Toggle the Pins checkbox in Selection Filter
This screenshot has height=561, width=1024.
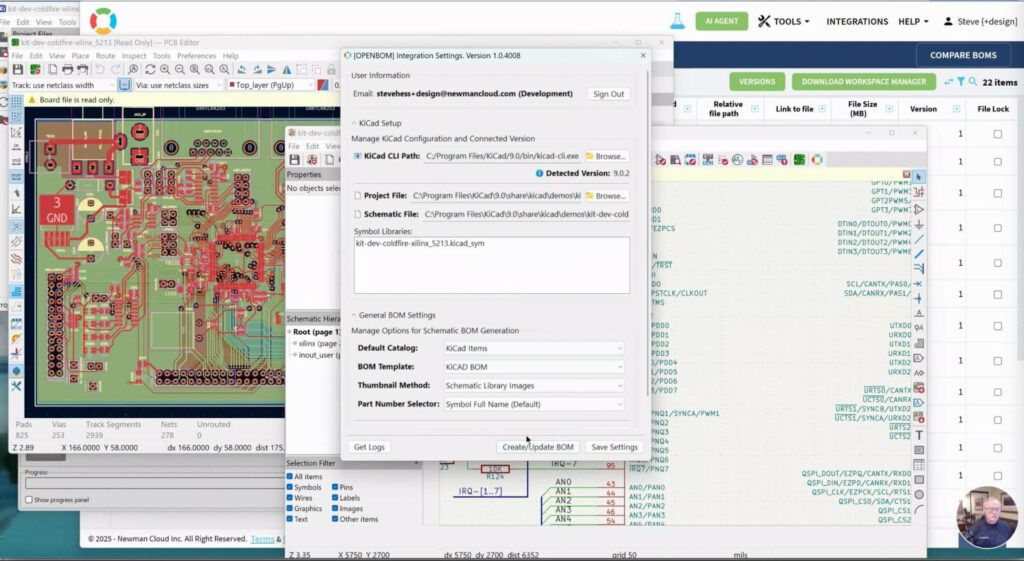335,487
